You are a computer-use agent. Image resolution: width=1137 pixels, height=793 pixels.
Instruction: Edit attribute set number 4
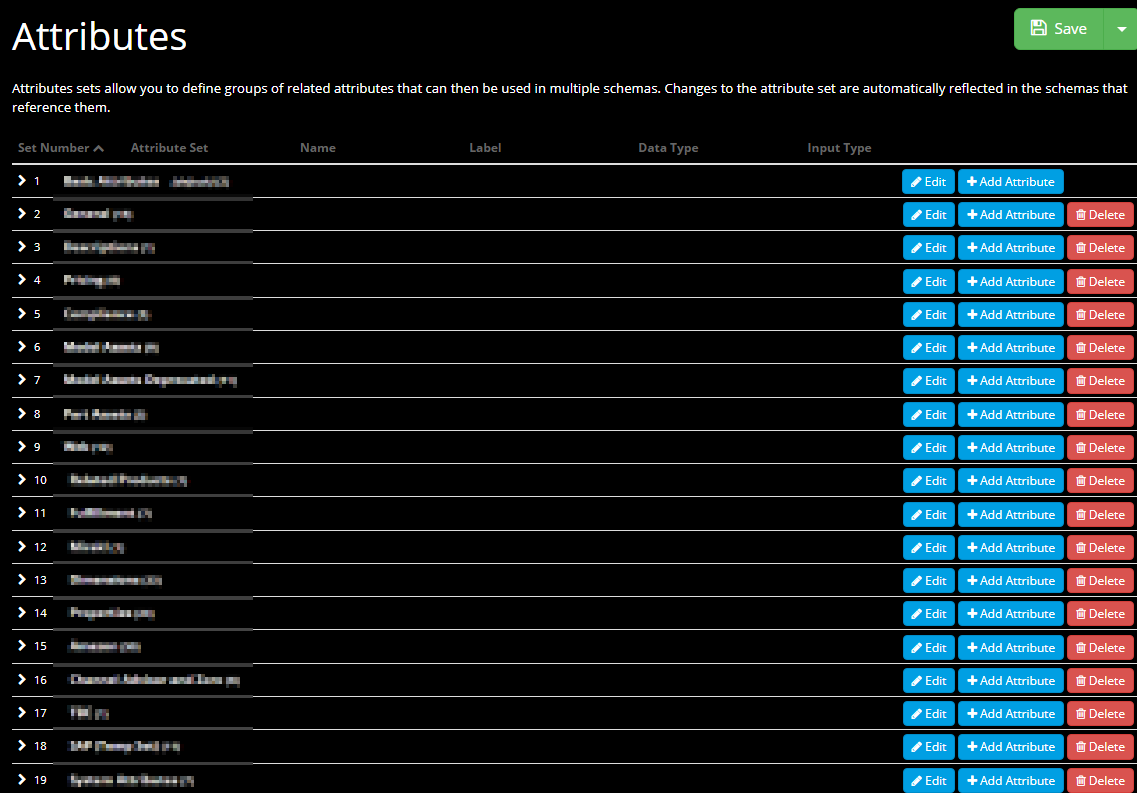coord(928,282)
